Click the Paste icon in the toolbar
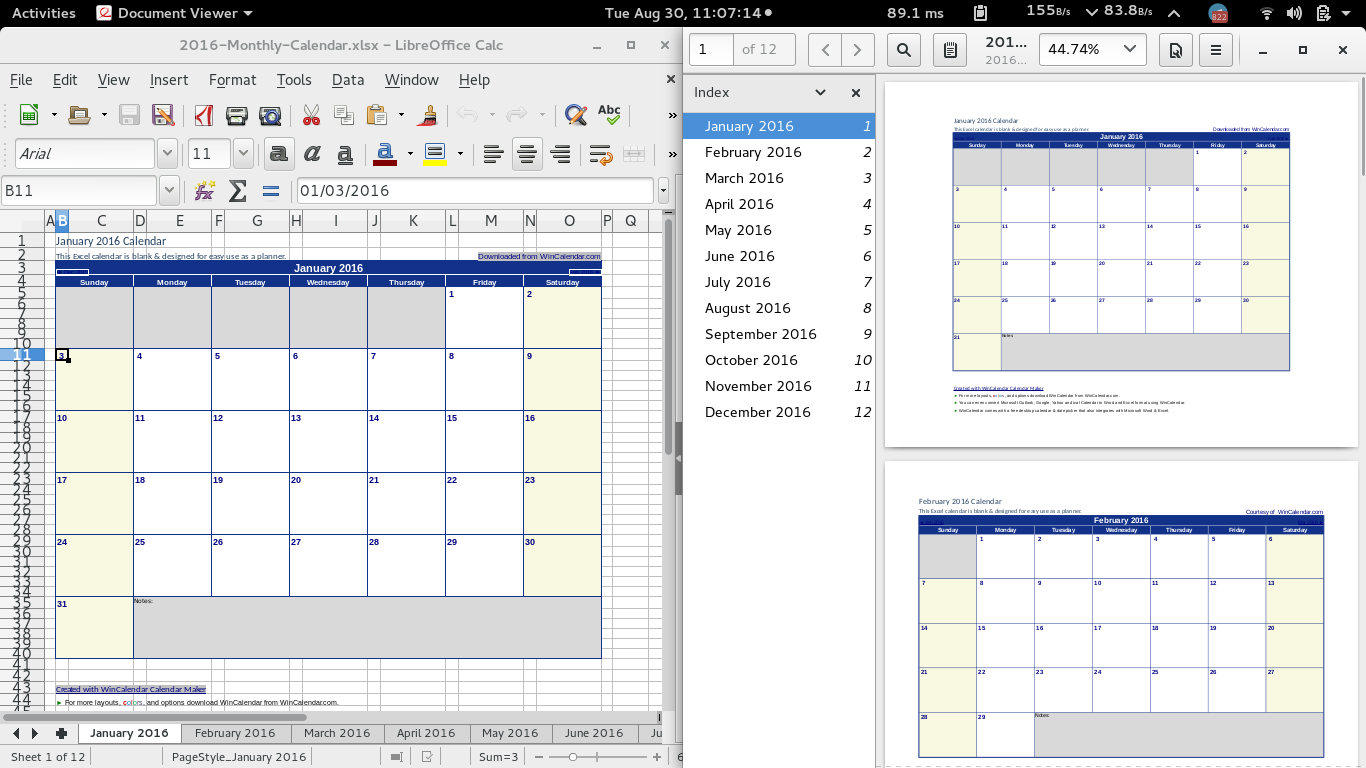The image size is (1366, 768). [x=378, y=114]
